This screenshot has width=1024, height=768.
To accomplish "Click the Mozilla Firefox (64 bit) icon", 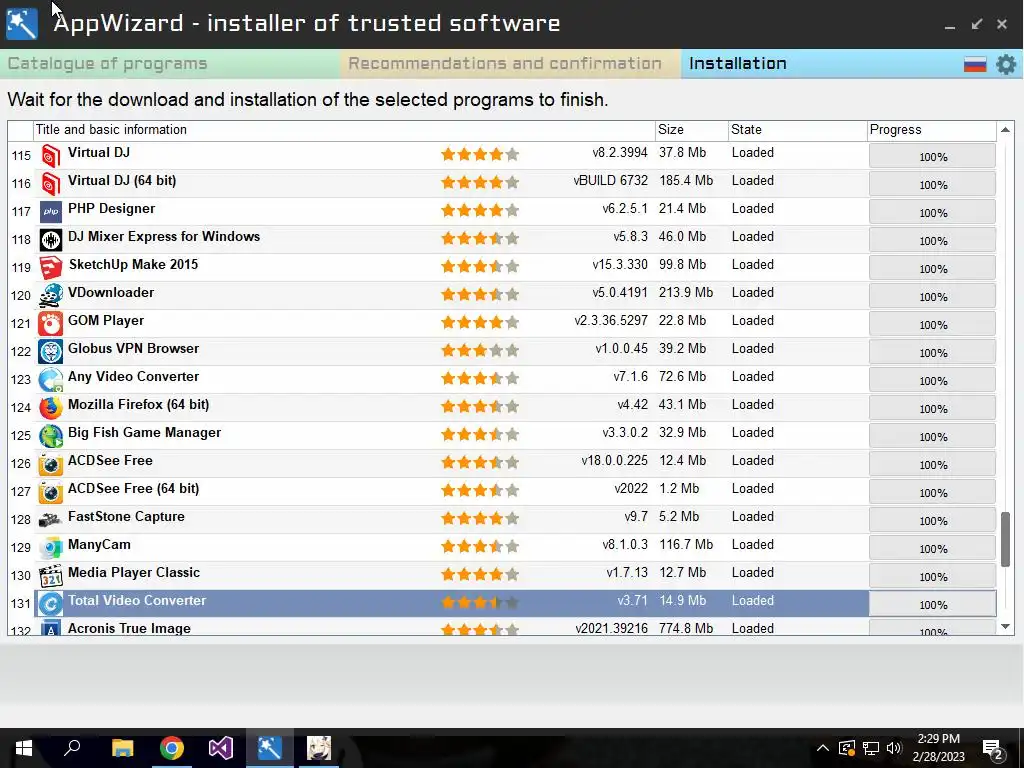I will (x=50, y=408).
